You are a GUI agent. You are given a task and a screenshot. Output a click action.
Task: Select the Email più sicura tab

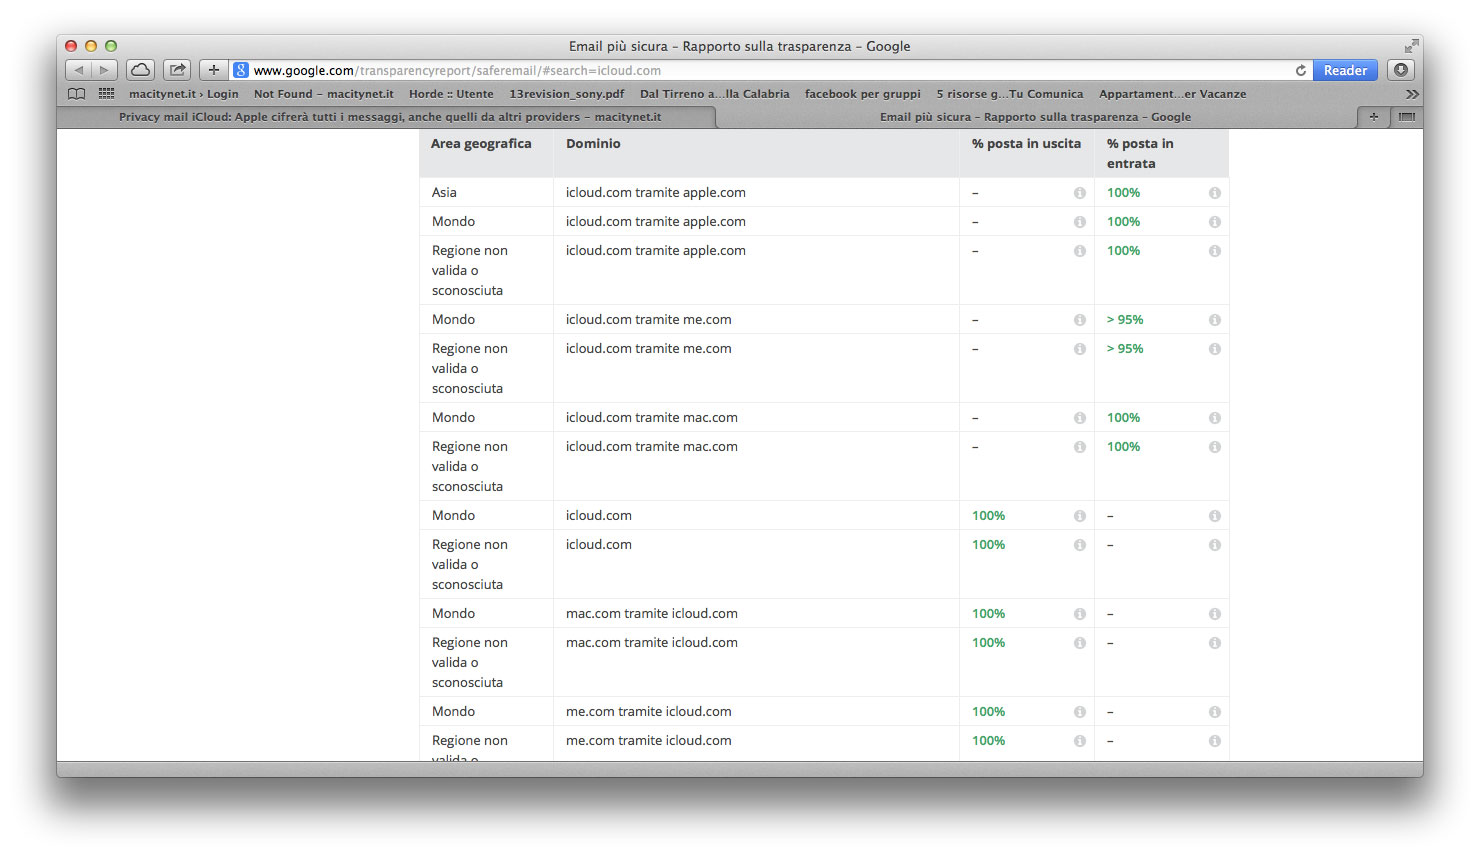point(1034,117)
